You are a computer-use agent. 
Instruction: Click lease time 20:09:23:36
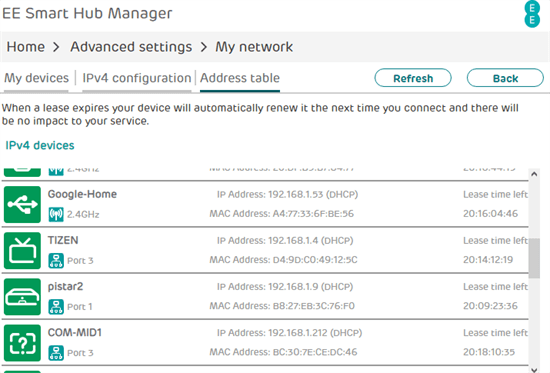tap(490, 306)
